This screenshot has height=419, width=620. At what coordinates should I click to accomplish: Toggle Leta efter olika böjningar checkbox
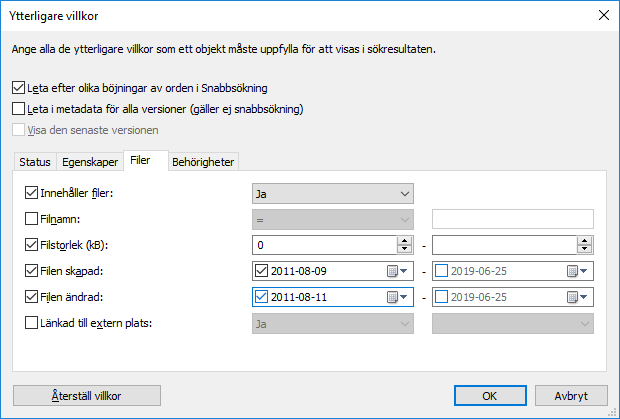pyautogui.click(x=19, y=88)
